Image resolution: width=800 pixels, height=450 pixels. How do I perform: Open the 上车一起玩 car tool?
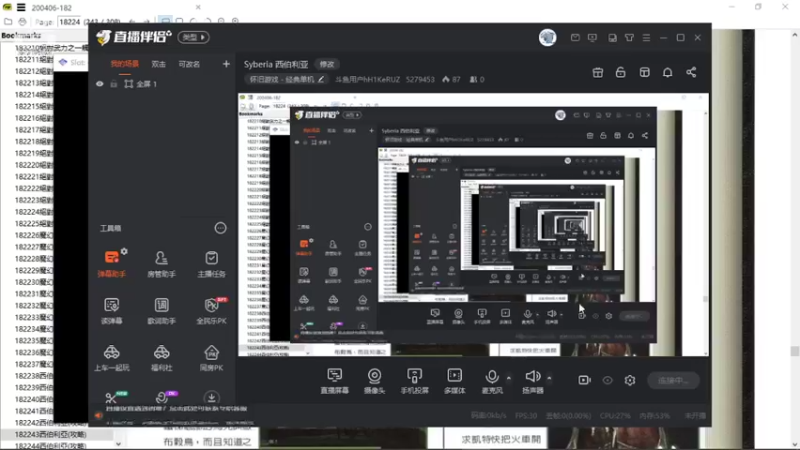pos(111,358)
